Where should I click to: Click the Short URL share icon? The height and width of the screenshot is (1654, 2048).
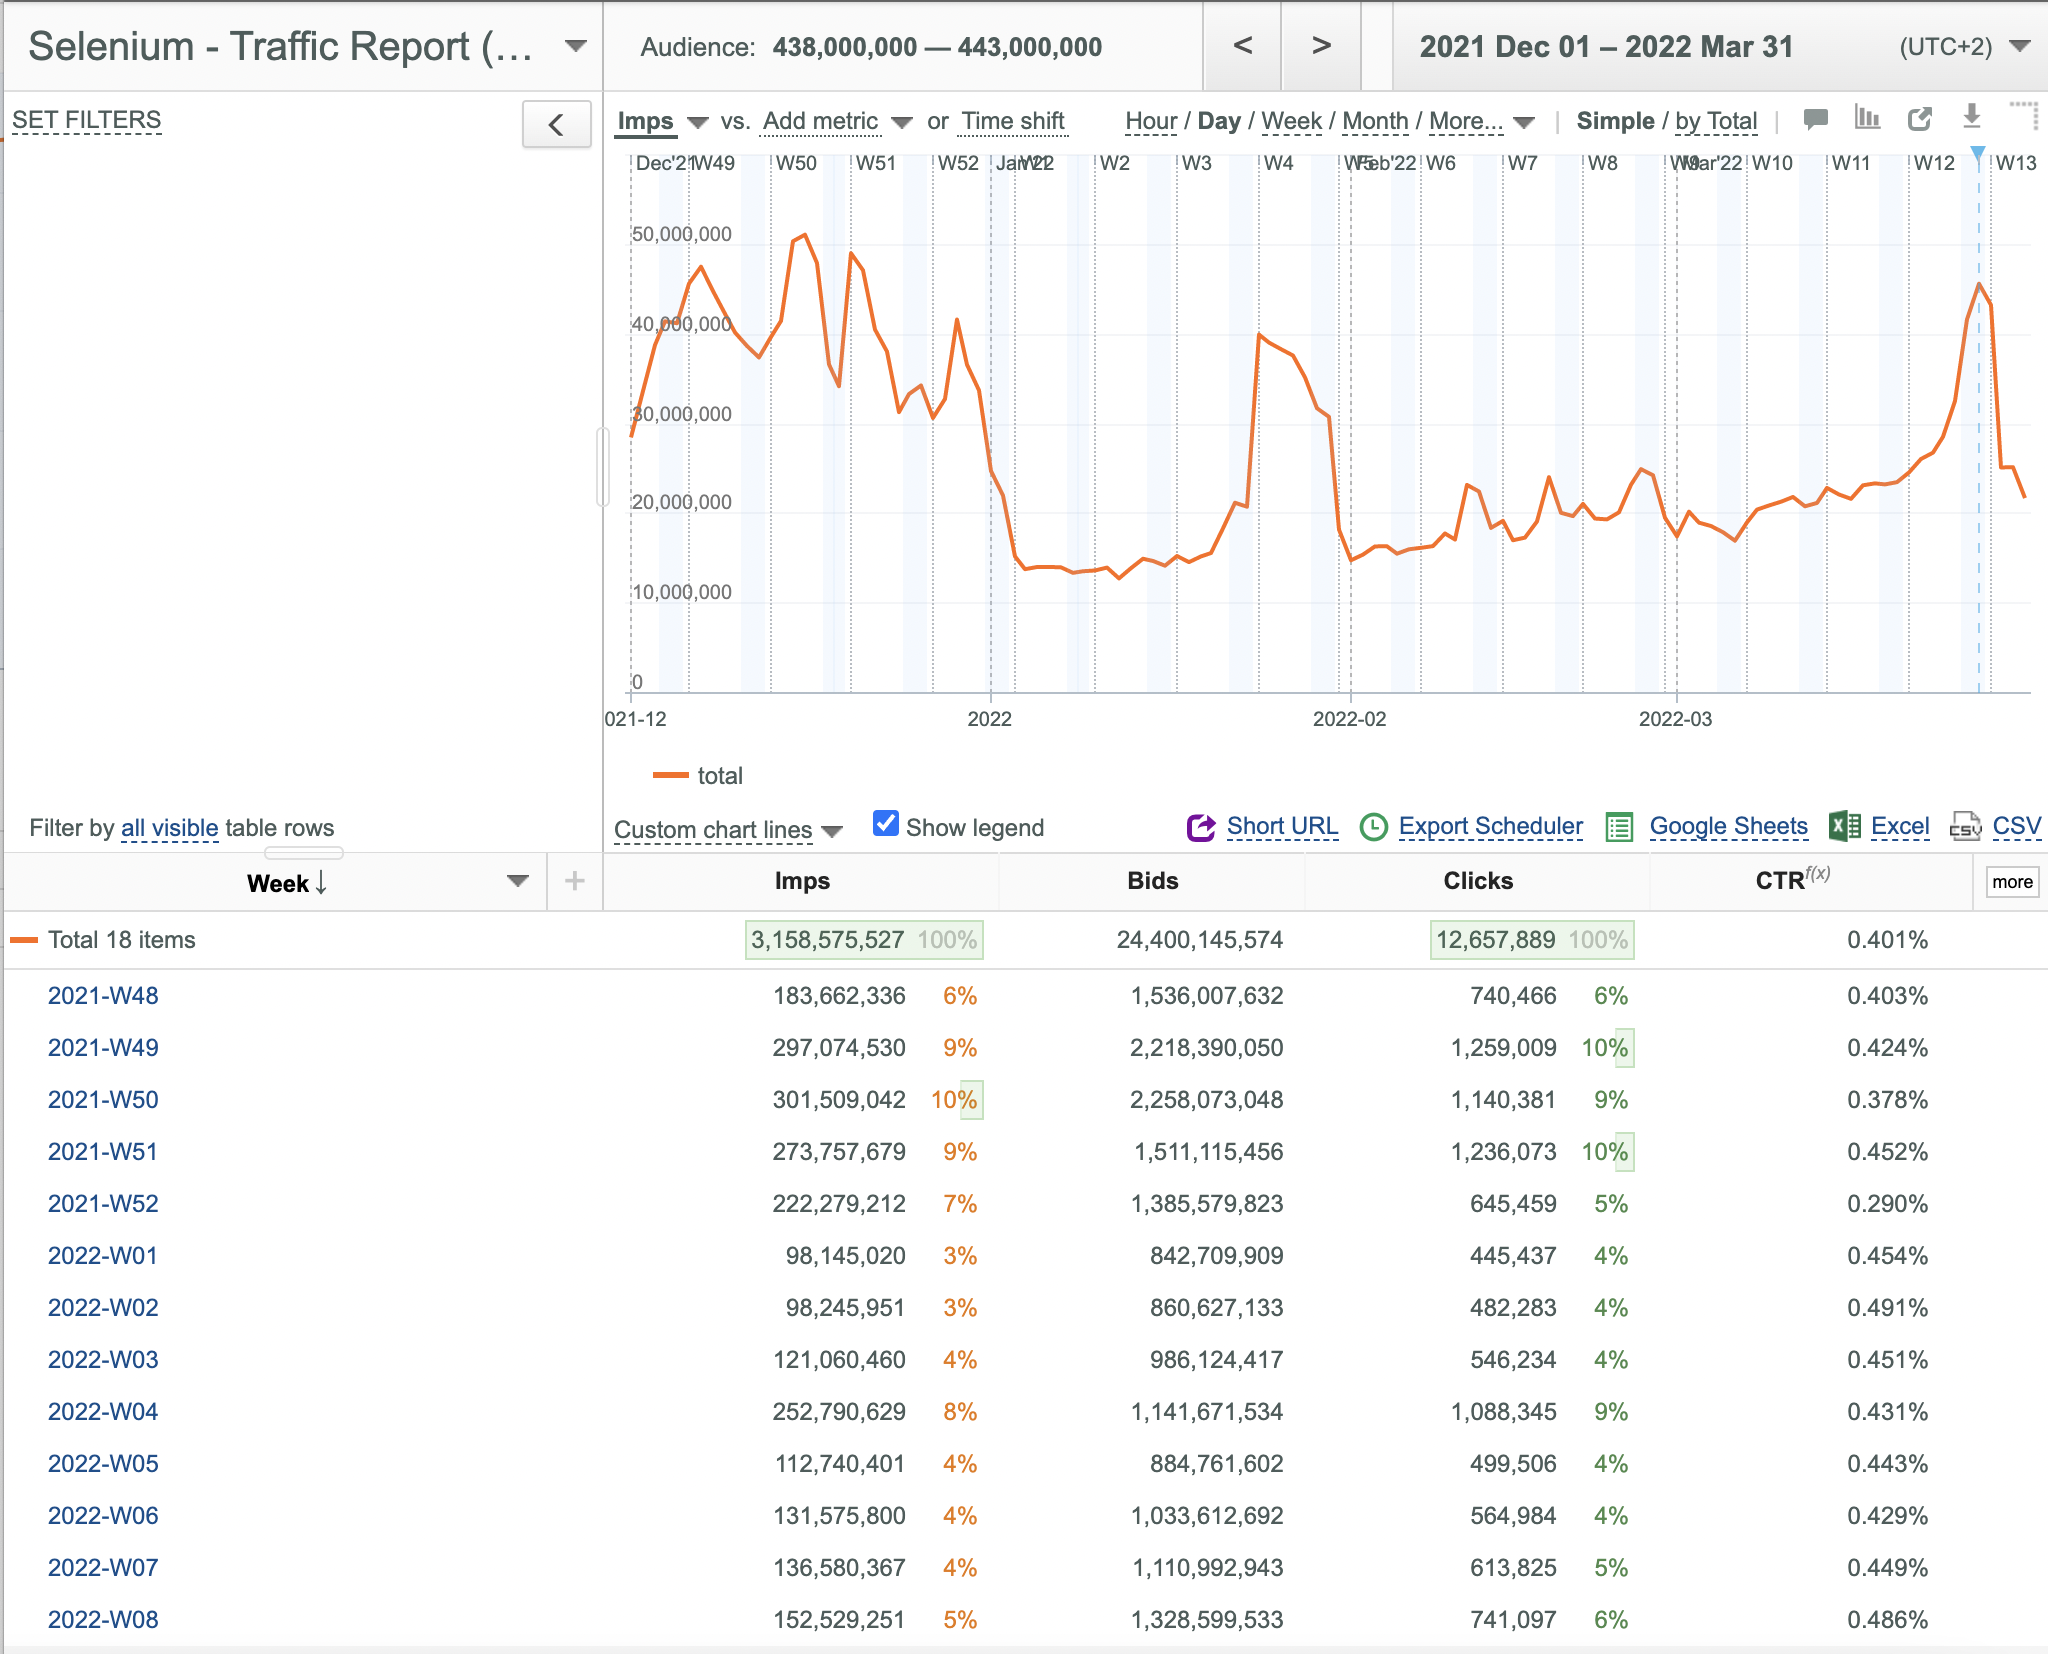[x=1200, y=827]
